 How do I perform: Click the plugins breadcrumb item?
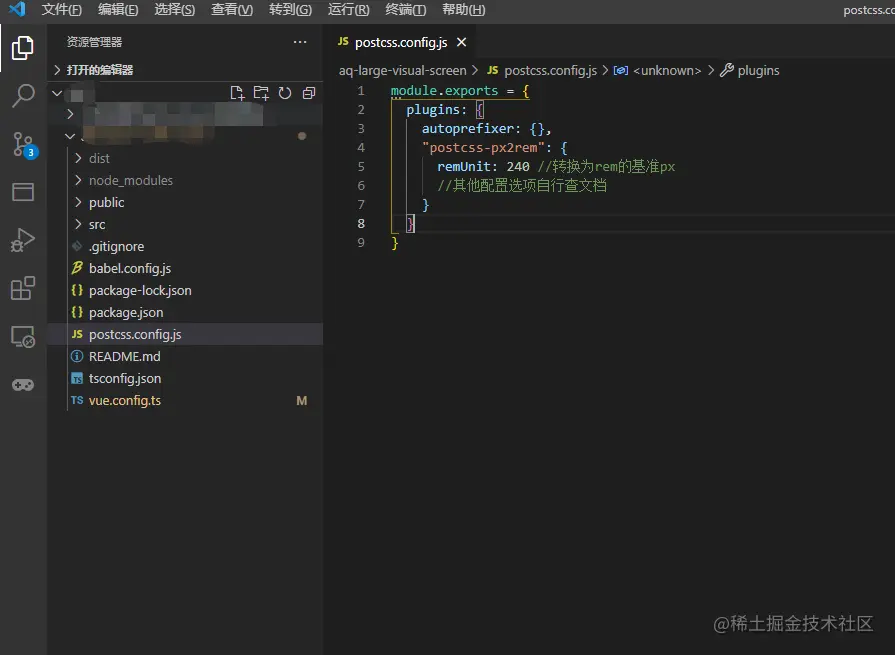tap(758, 70)
